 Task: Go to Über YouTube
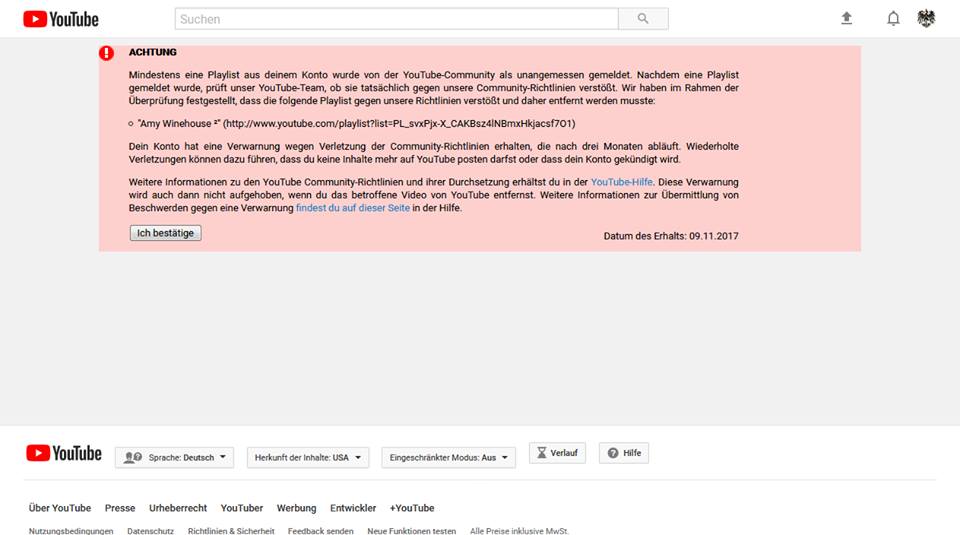click(59, 508)
